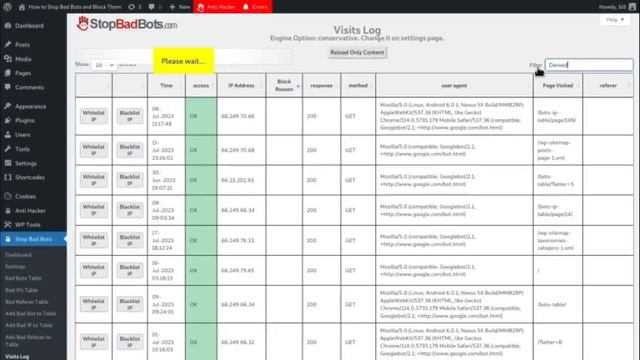Open the Appearance menu

[30, 106]
